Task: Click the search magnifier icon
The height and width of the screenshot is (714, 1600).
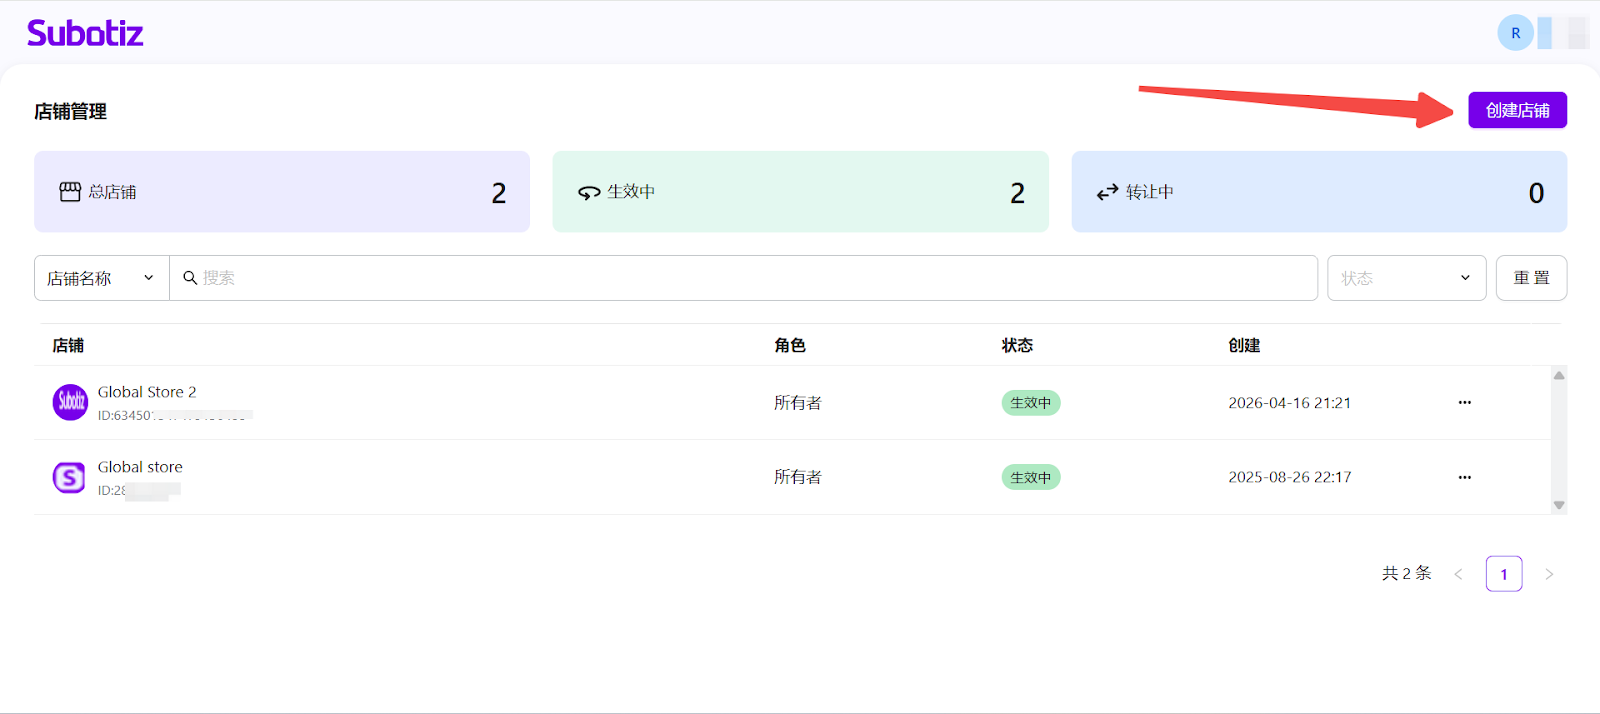Action: click(190, 278)
